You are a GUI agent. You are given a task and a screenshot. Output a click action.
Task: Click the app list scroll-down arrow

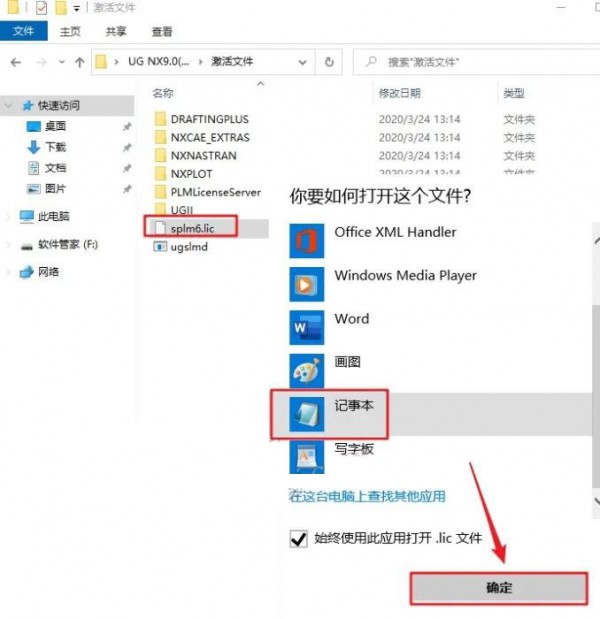point(596,501)
